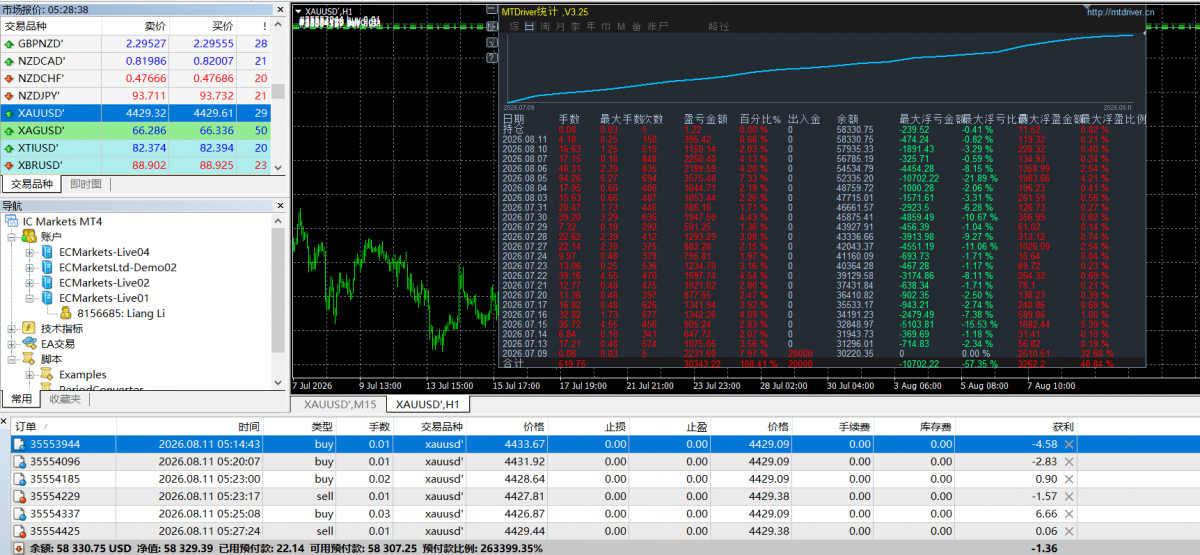Click the arrow icon beside XAGUSD'
This screenshot has width=1200, height=555.
9,131
